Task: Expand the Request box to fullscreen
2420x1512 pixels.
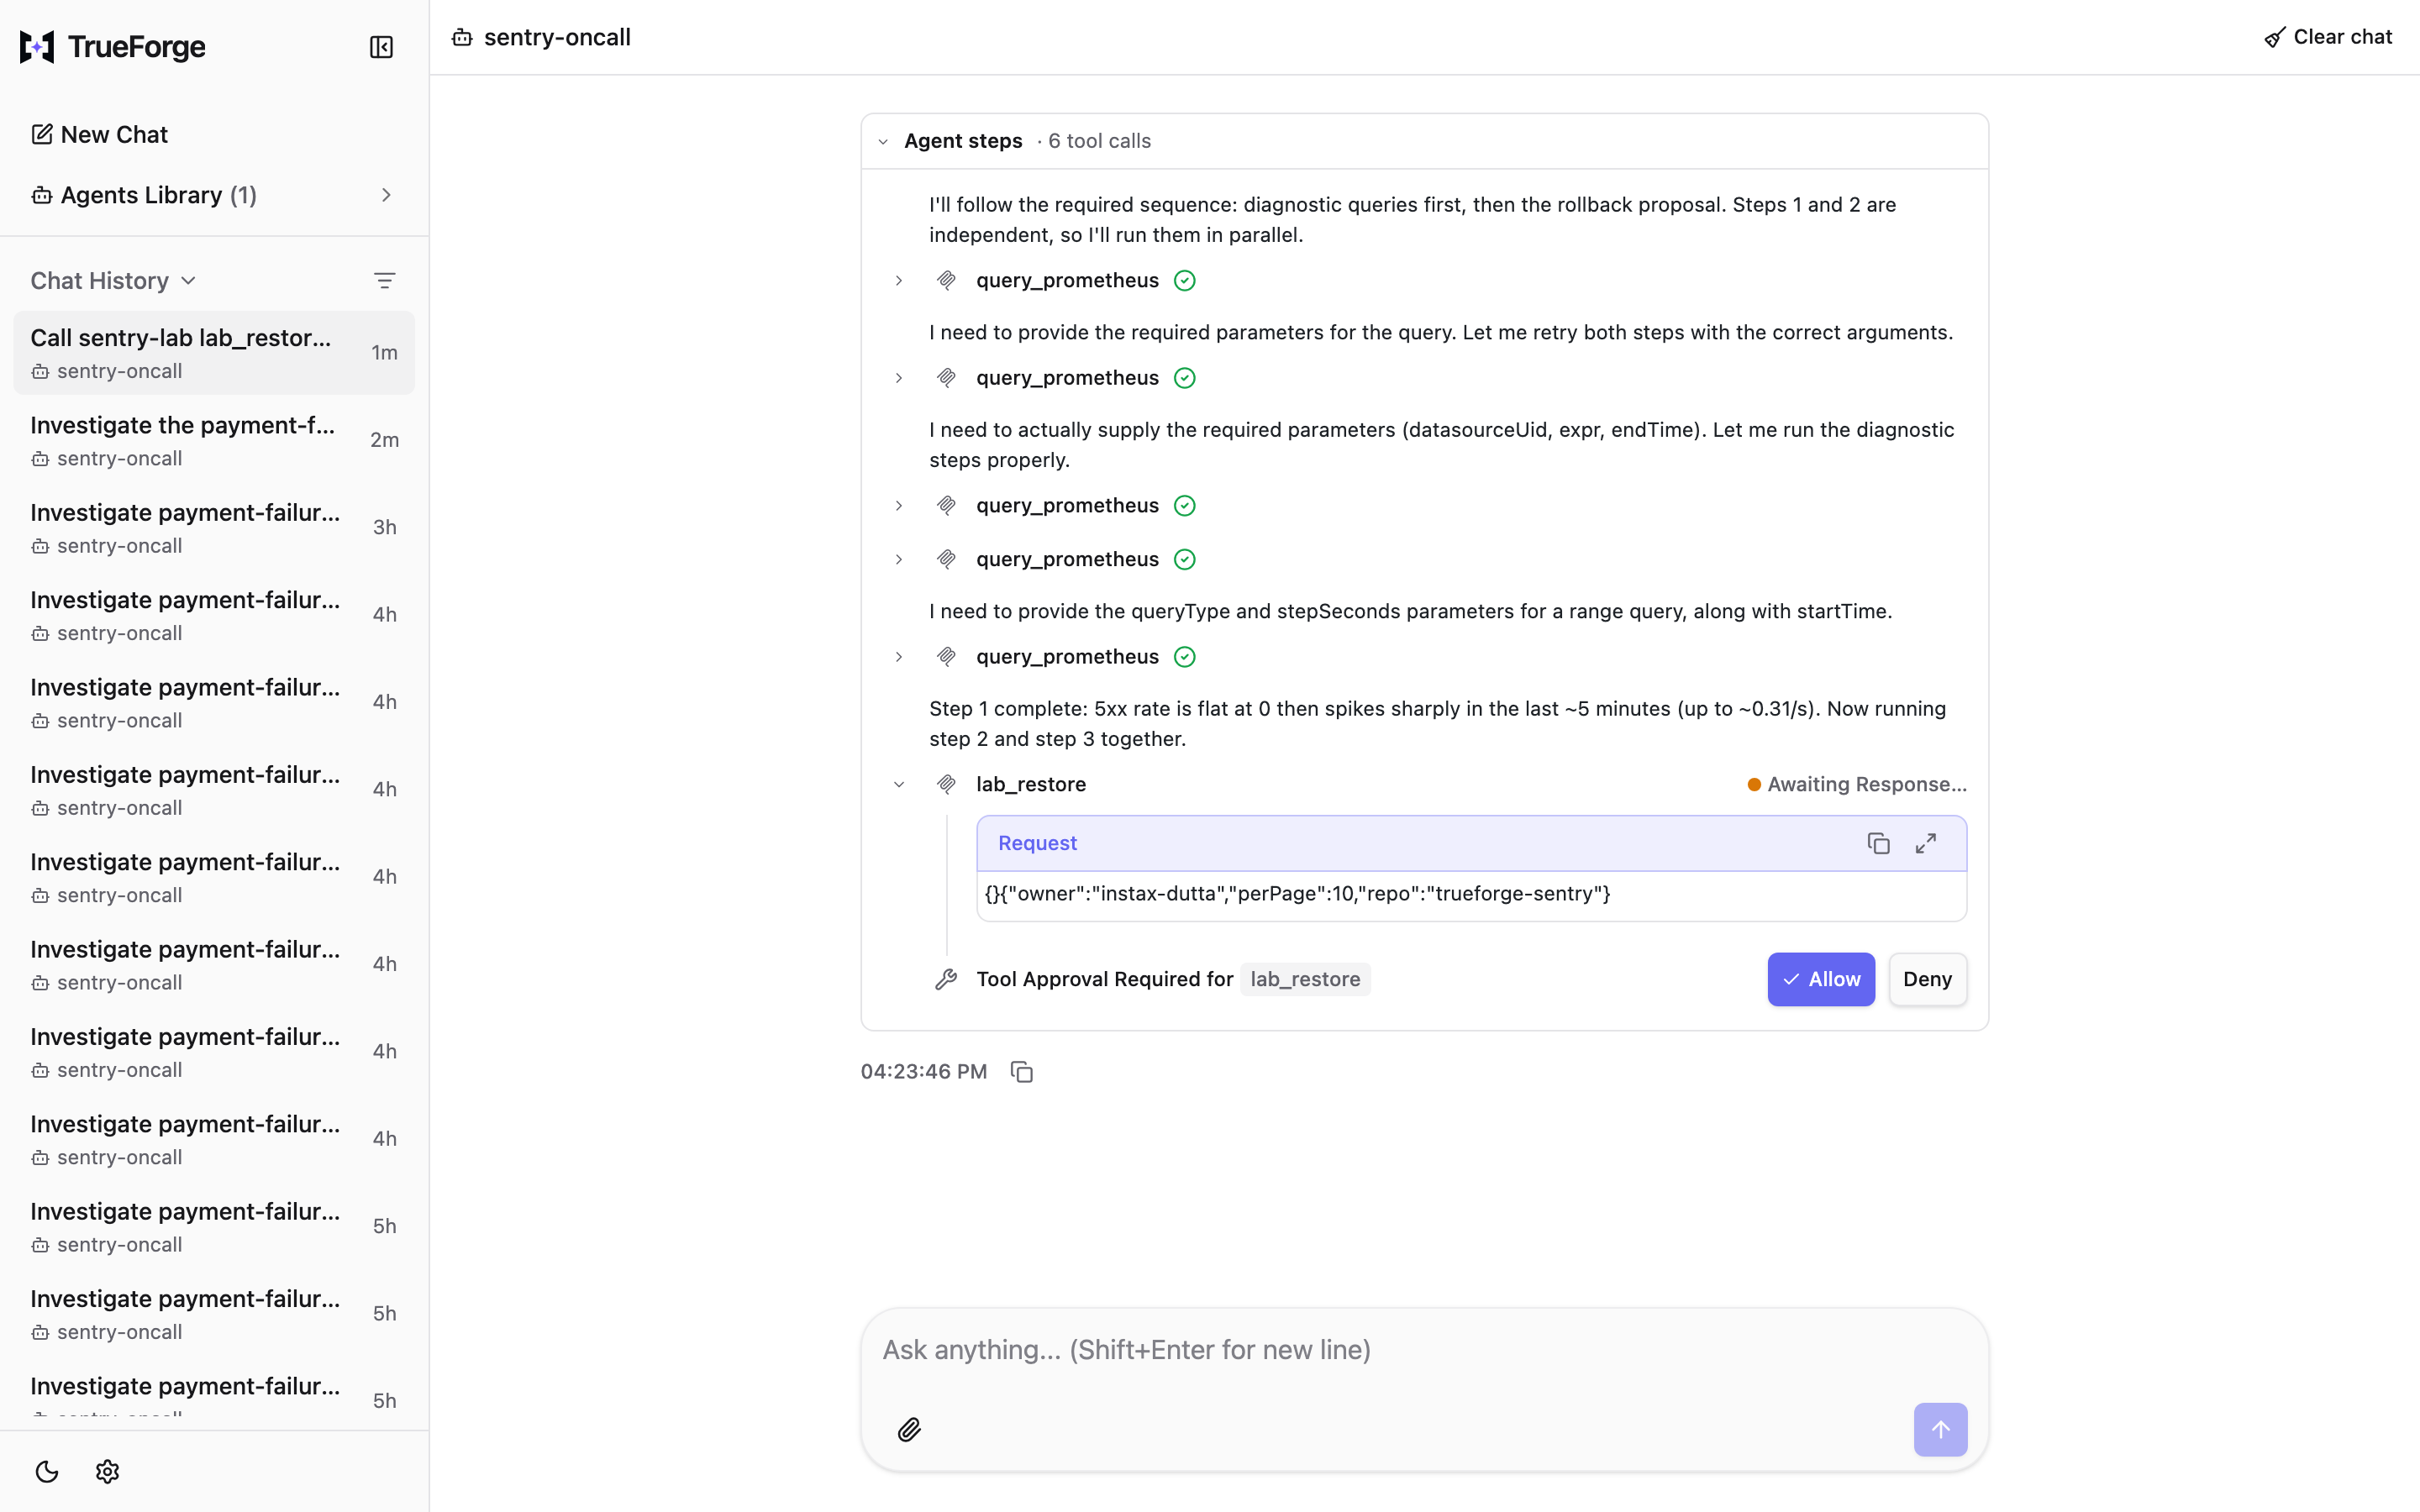Action: point(1925,843)
